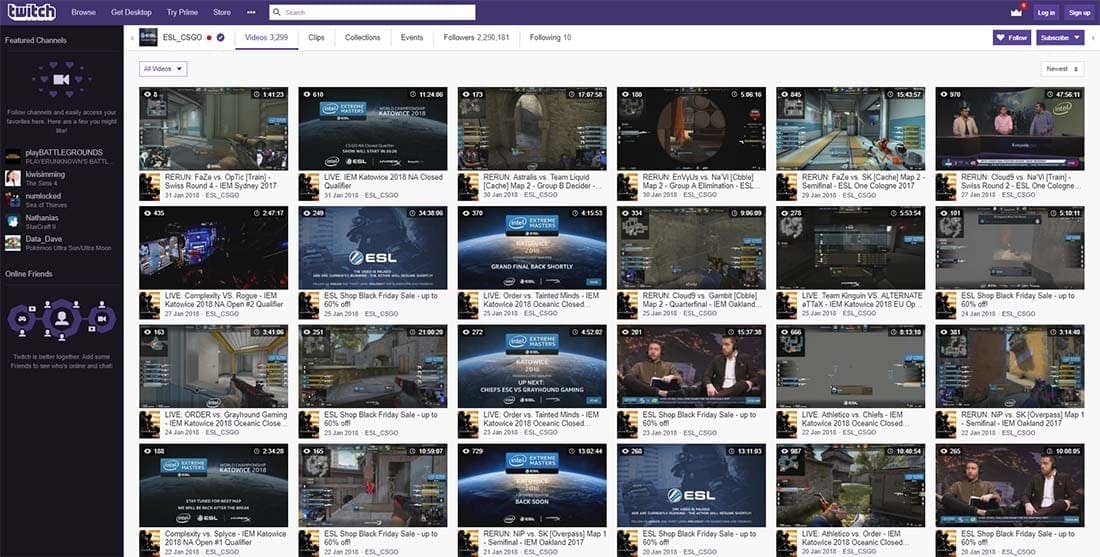Screen dimensions: 1100x557
Task: Click Nathanias channel avatar
Action: click(13, 221)
